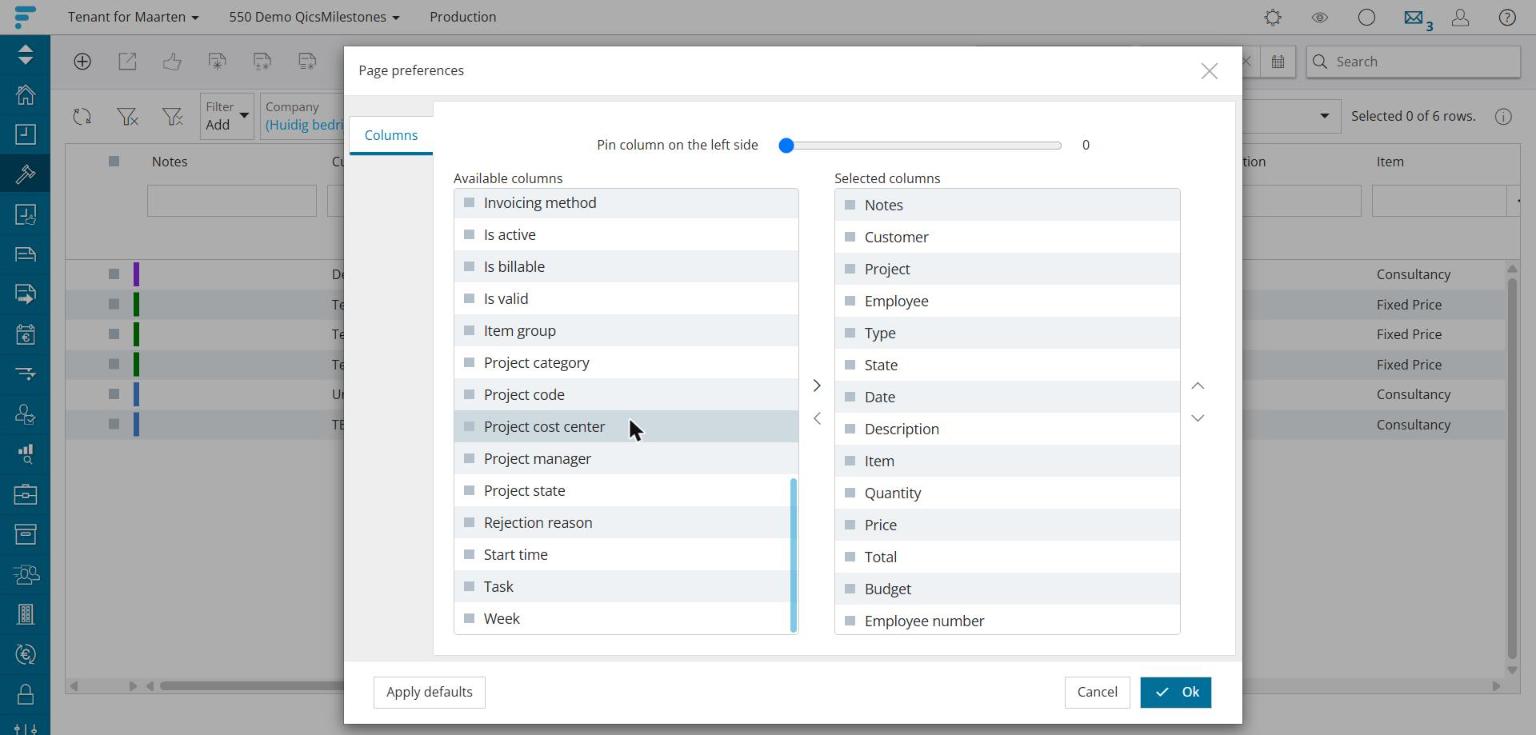
Task: Open the hammer tools icon in sidebar
Action: 25,174
